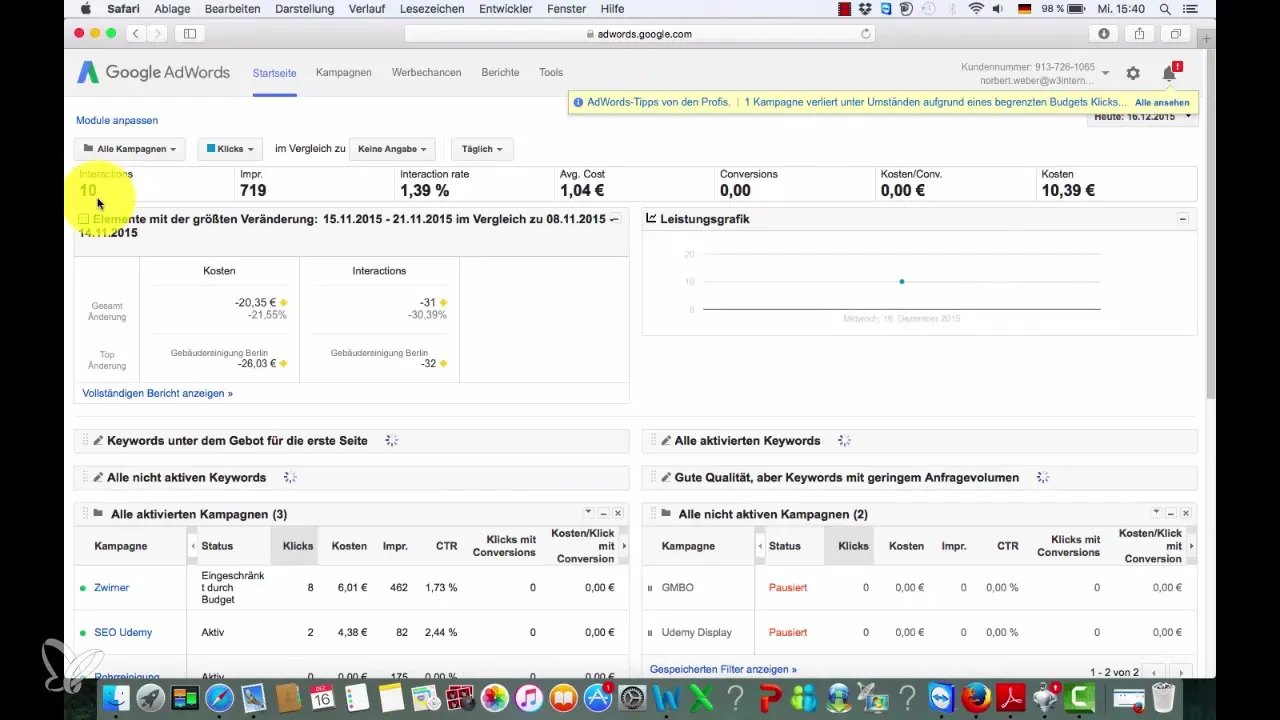Open the Tools tab

tap(551, 73)
